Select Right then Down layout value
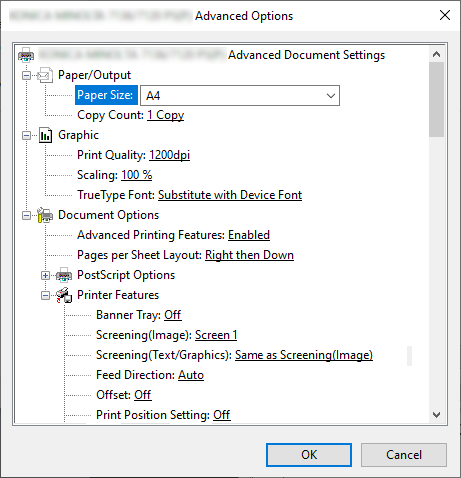The width and height of the screenshot is (461, 478). click(x=249, y=255)
